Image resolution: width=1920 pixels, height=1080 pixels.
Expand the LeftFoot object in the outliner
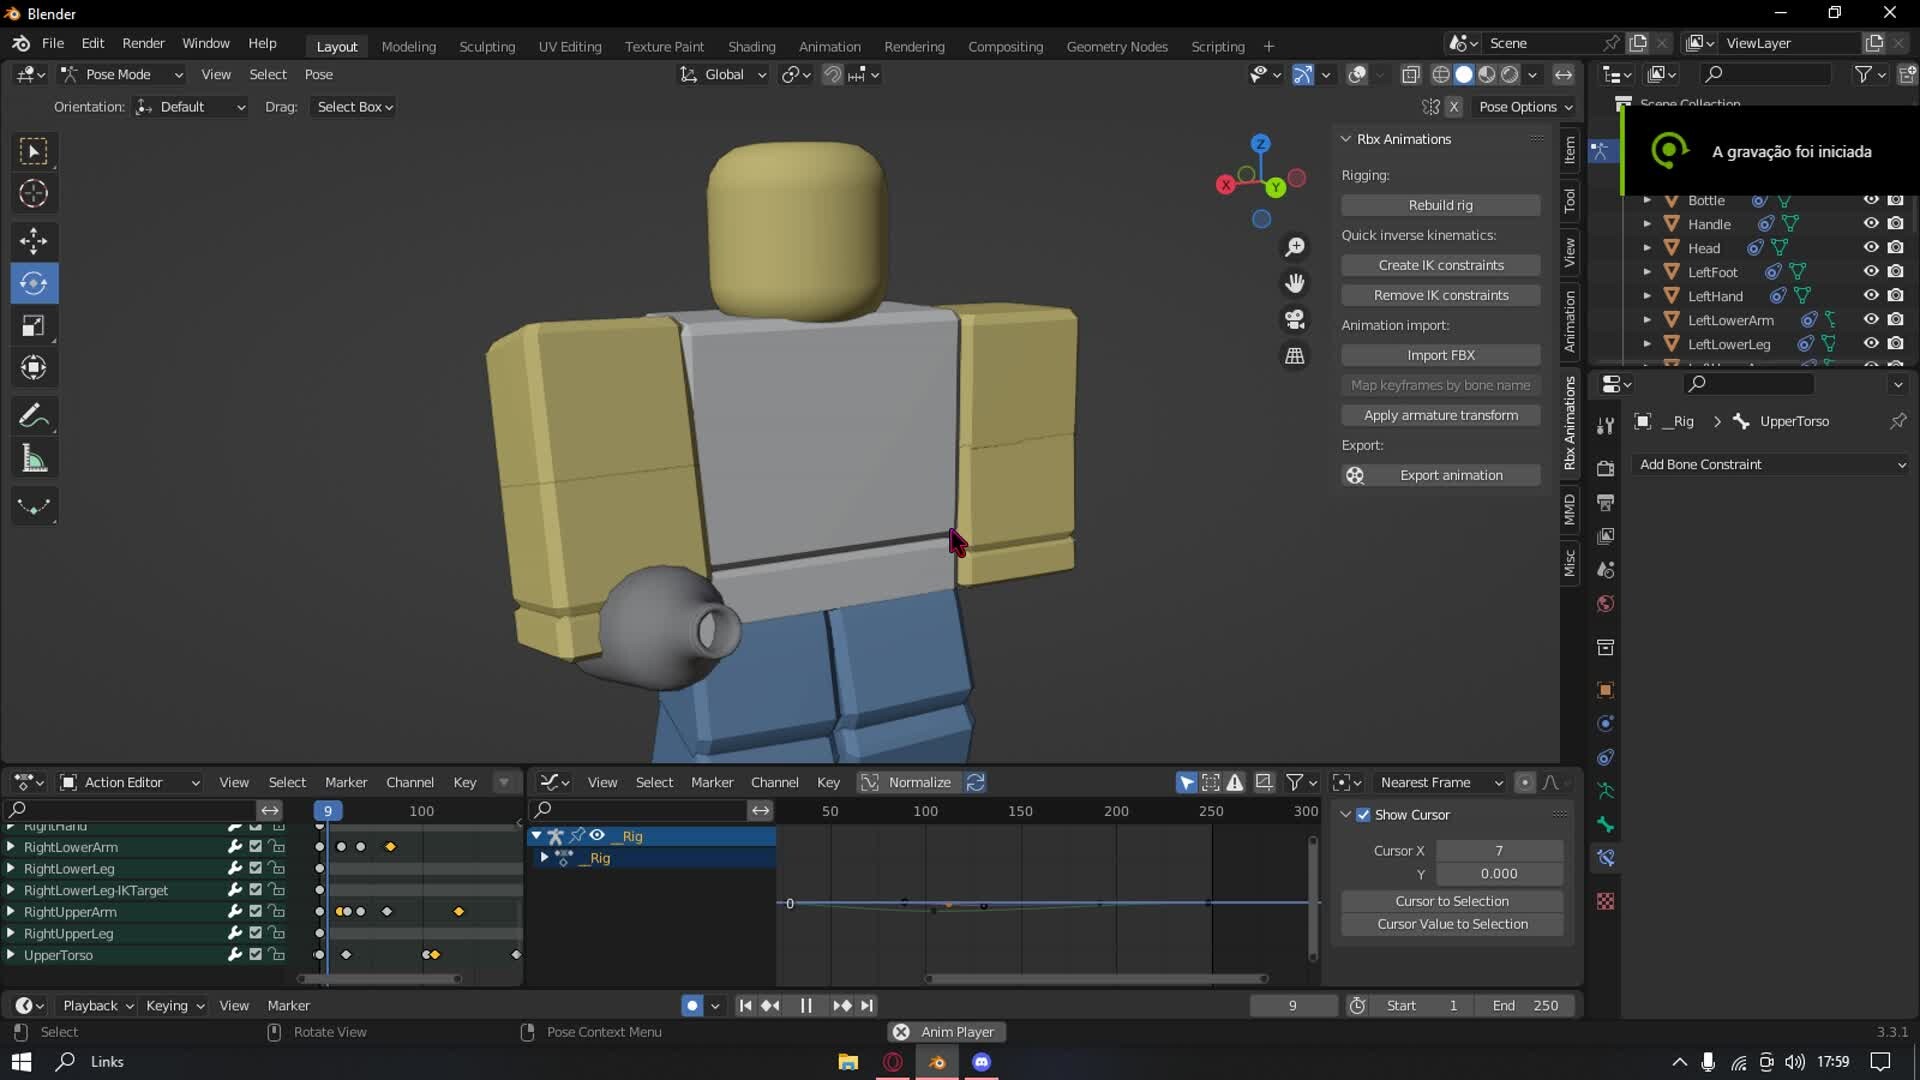1646,271
